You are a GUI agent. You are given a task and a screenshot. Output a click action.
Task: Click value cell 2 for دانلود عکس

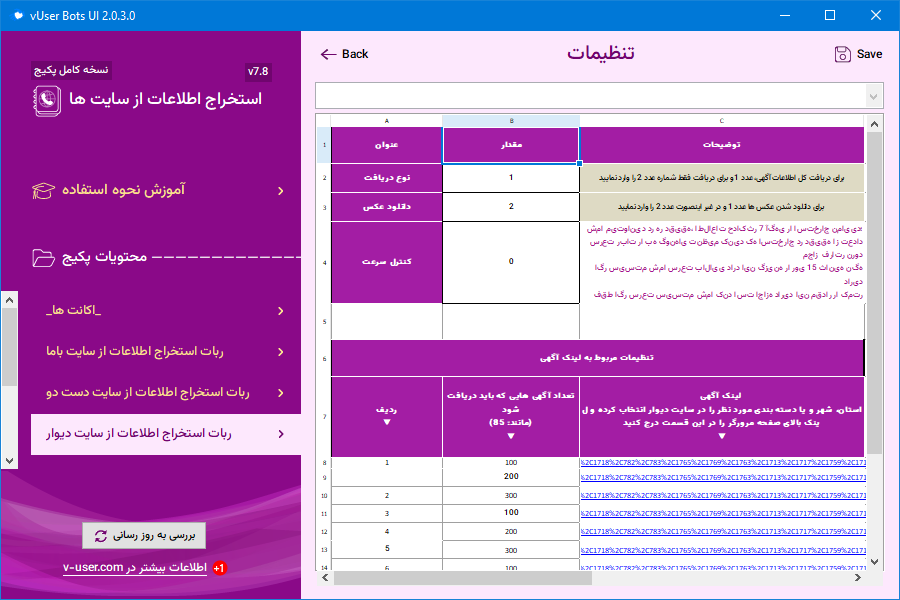[511, 207]
